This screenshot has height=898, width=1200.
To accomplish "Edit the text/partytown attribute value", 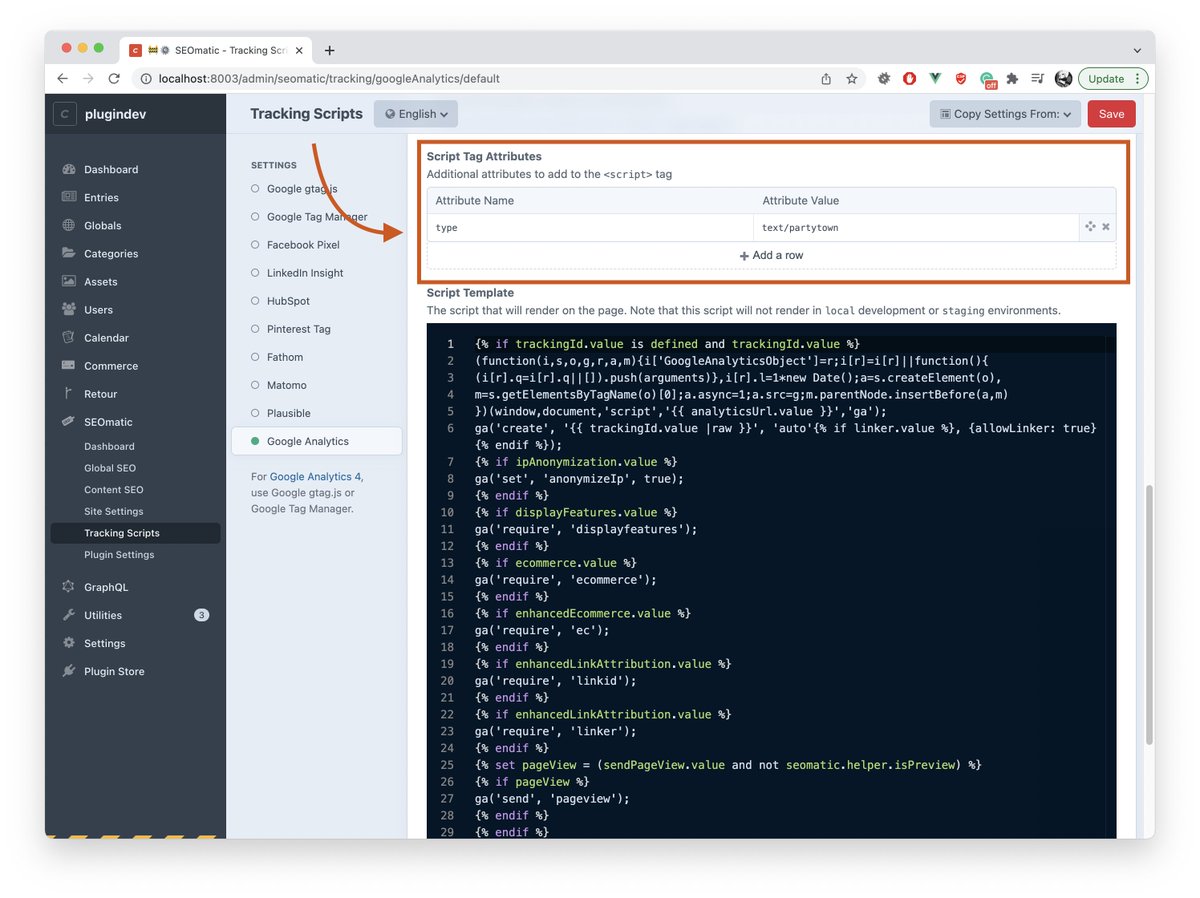I will click(915, 227).
